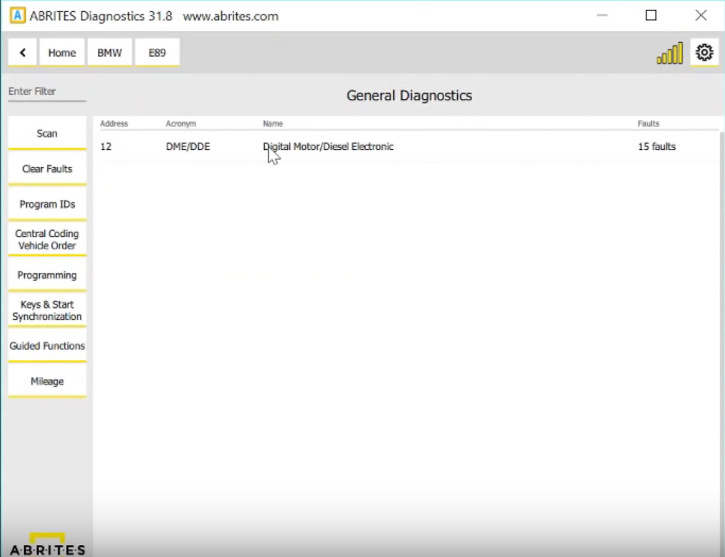Select the BMW breadcrumb
The width and height of the screenshot is (725, 557).
(110, 52)
